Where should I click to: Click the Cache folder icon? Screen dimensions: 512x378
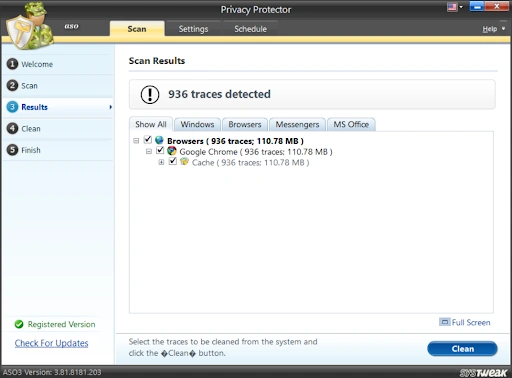click(184, 162)
